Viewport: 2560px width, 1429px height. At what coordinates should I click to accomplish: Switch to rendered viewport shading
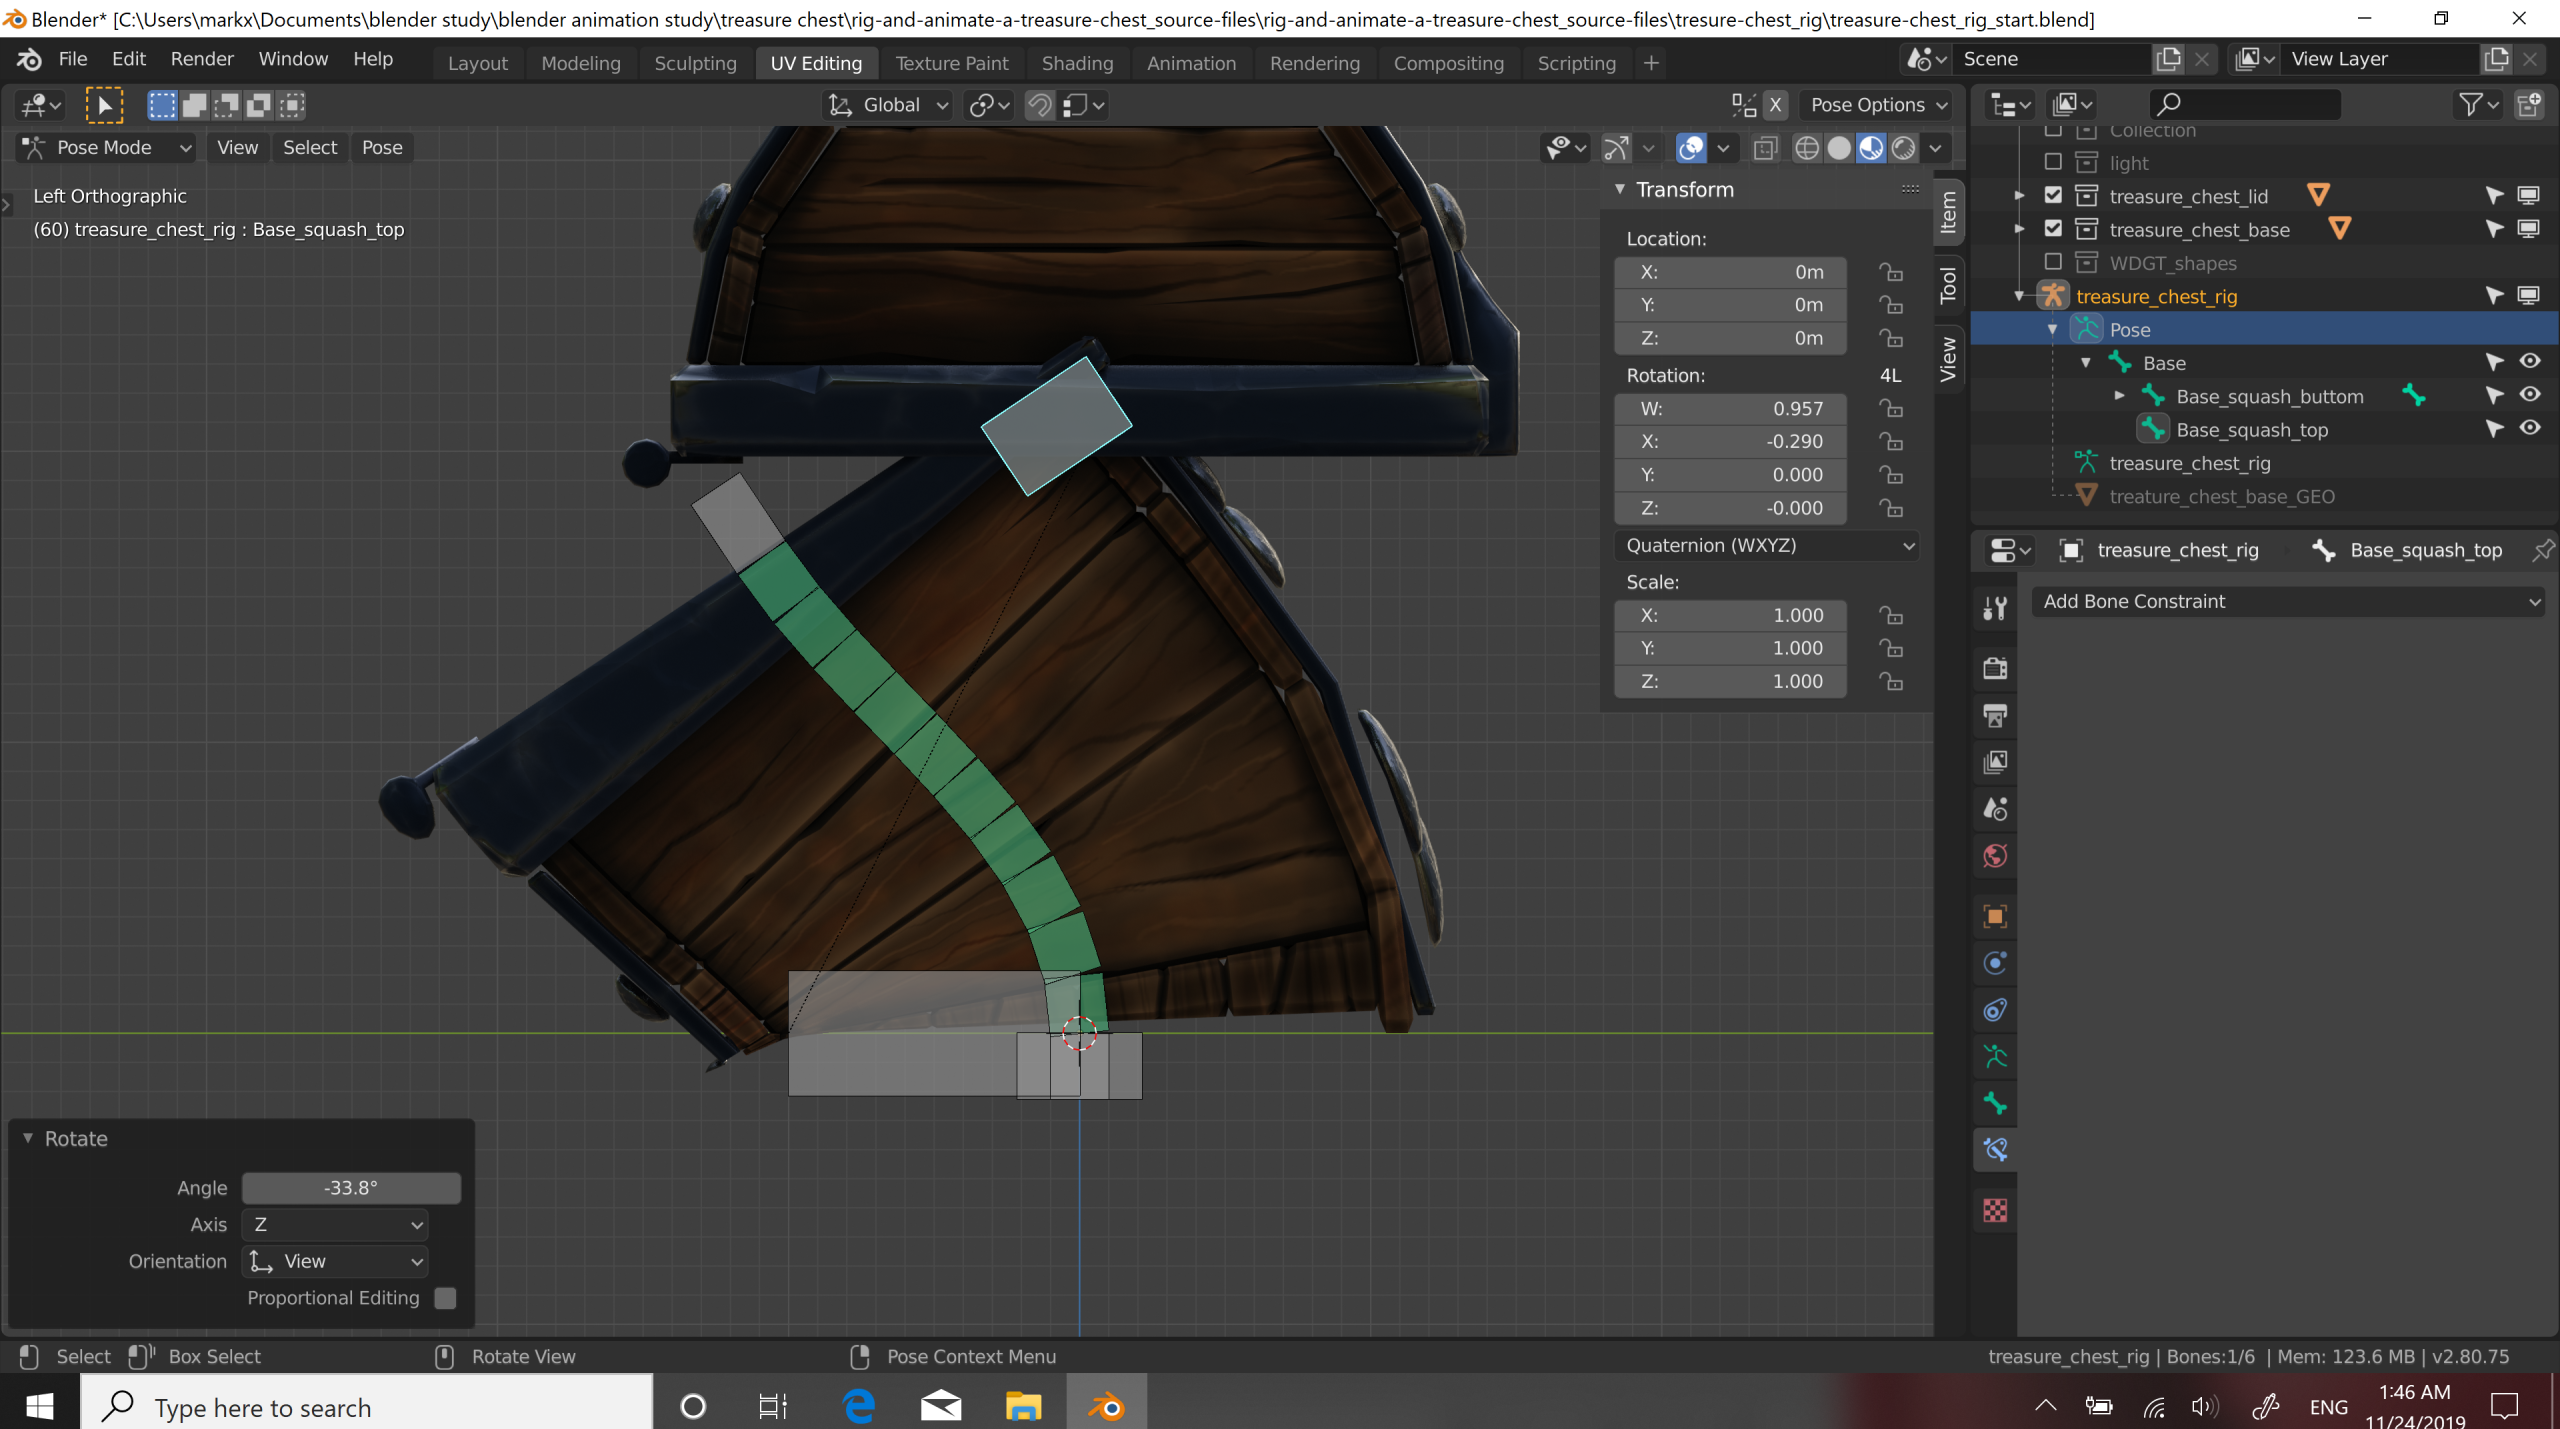(x=1903, y=148)
